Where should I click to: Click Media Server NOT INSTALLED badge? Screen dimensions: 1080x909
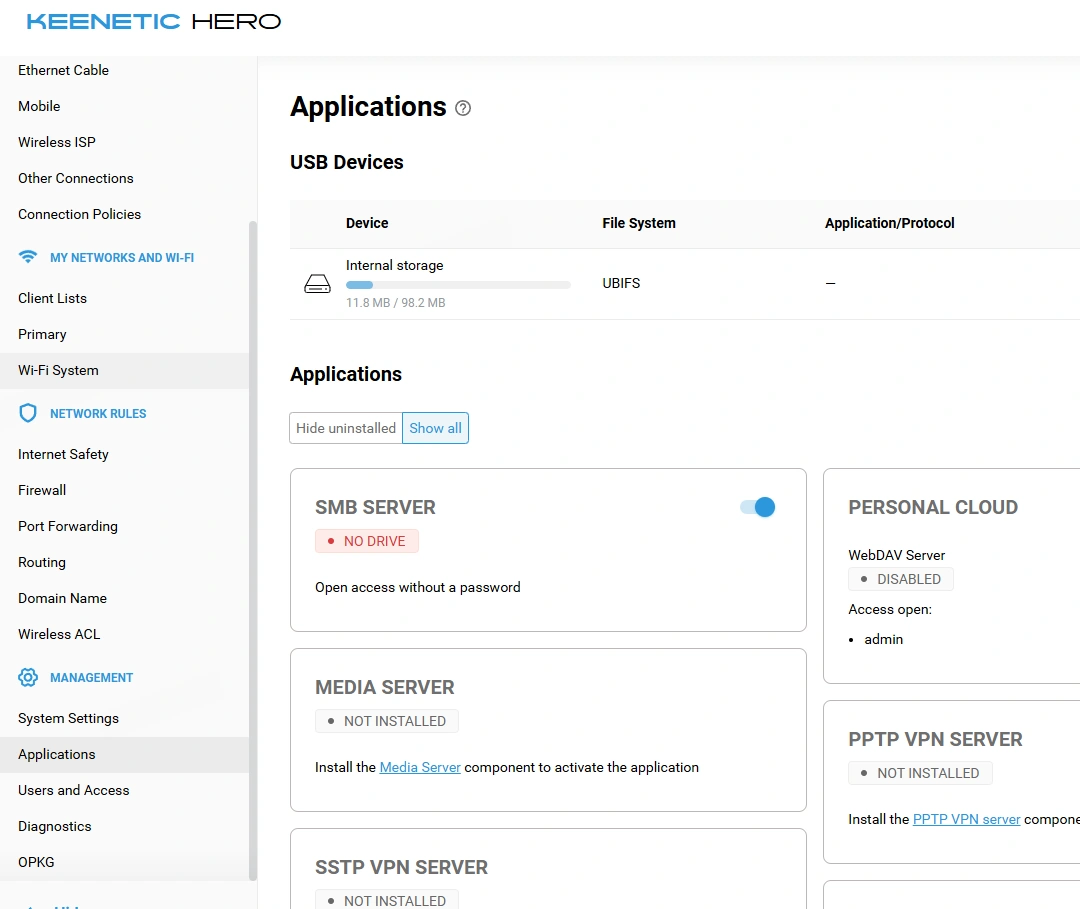point(387,721)
